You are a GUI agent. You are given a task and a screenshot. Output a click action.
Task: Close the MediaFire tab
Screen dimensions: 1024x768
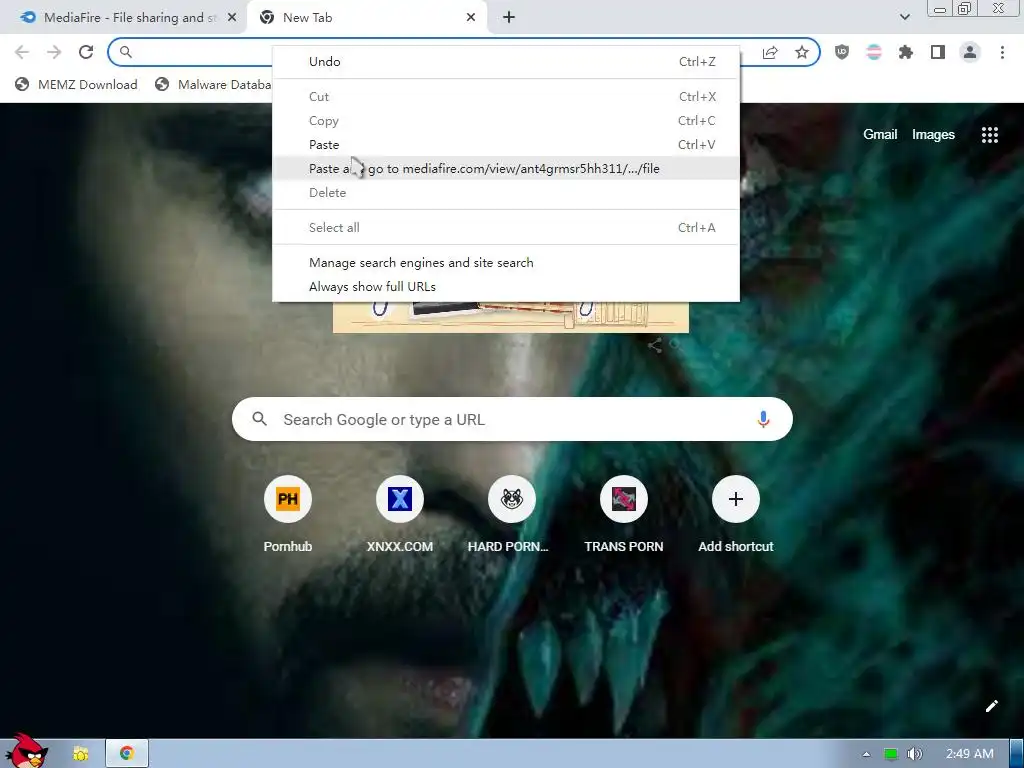tap(231, 18)
